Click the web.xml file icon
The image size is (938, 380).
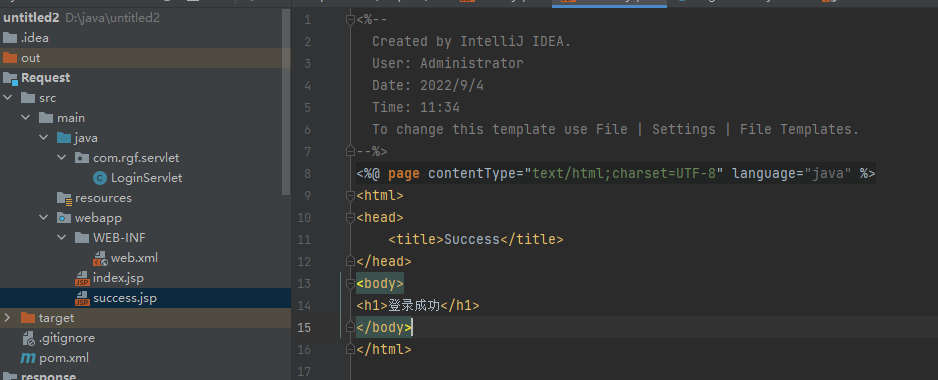pyautogui.click(x=100, y=258)
